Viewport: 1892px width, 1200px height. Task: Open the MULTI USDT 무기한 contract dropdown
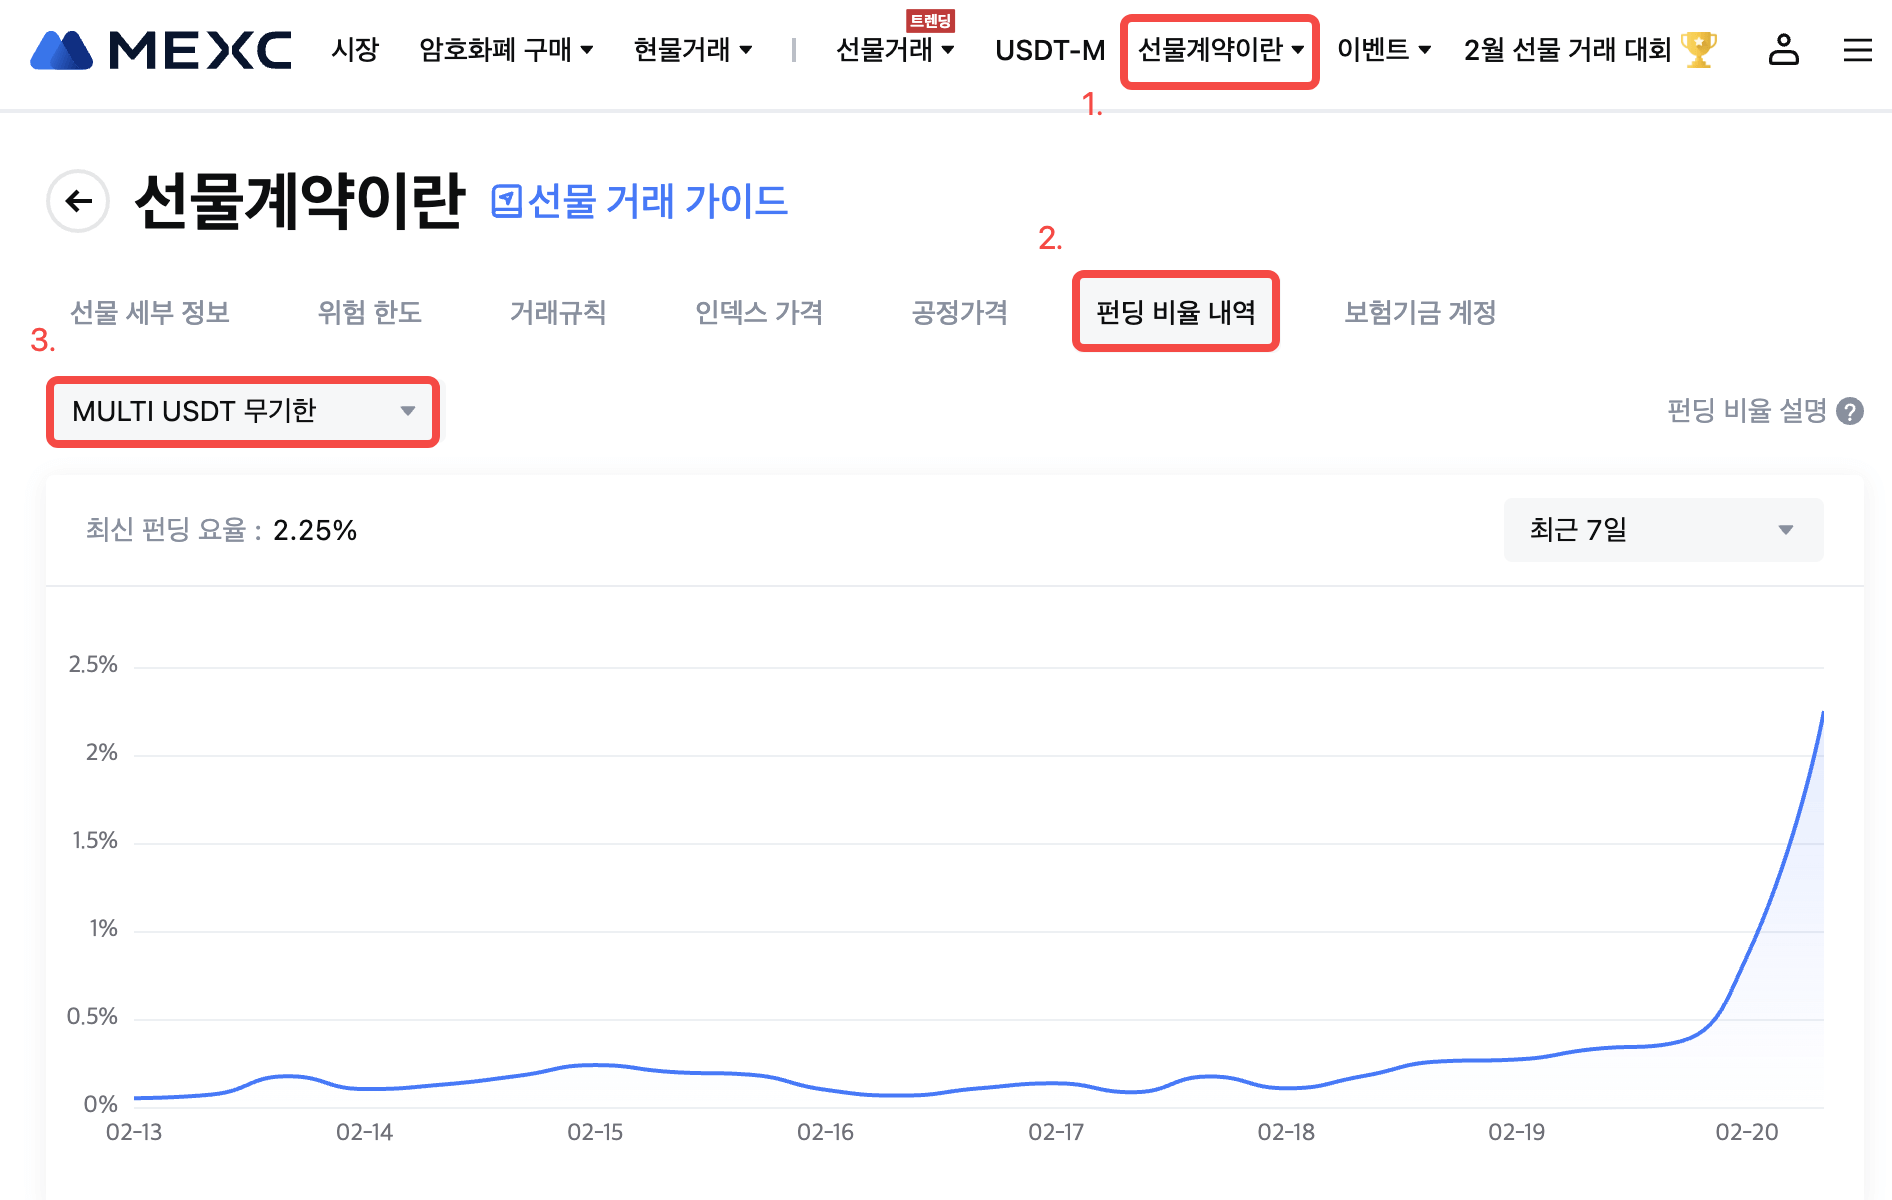(243, 411)
